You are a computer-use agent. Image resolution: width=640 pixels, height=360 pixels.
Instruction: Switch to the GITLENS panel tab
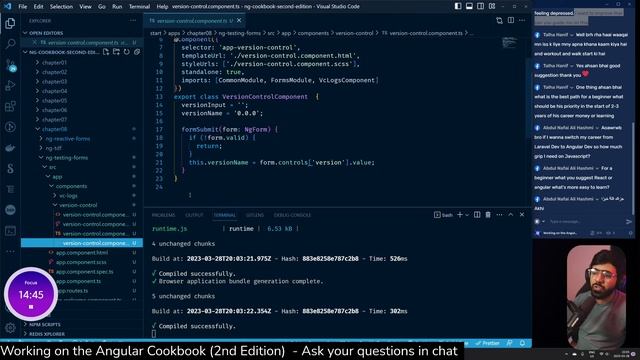click(x=255, y=215)
